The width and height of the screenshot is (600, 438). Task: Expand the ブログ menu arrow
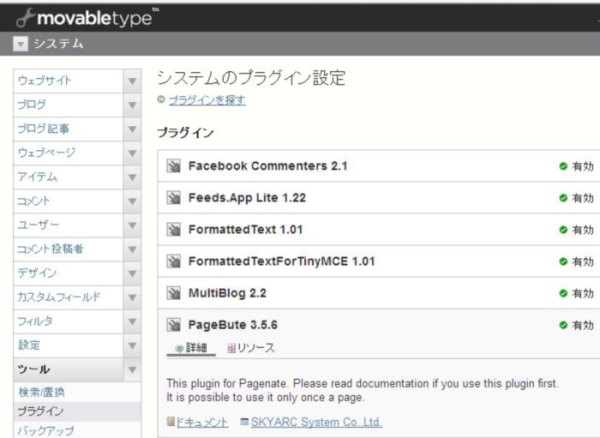132,105
